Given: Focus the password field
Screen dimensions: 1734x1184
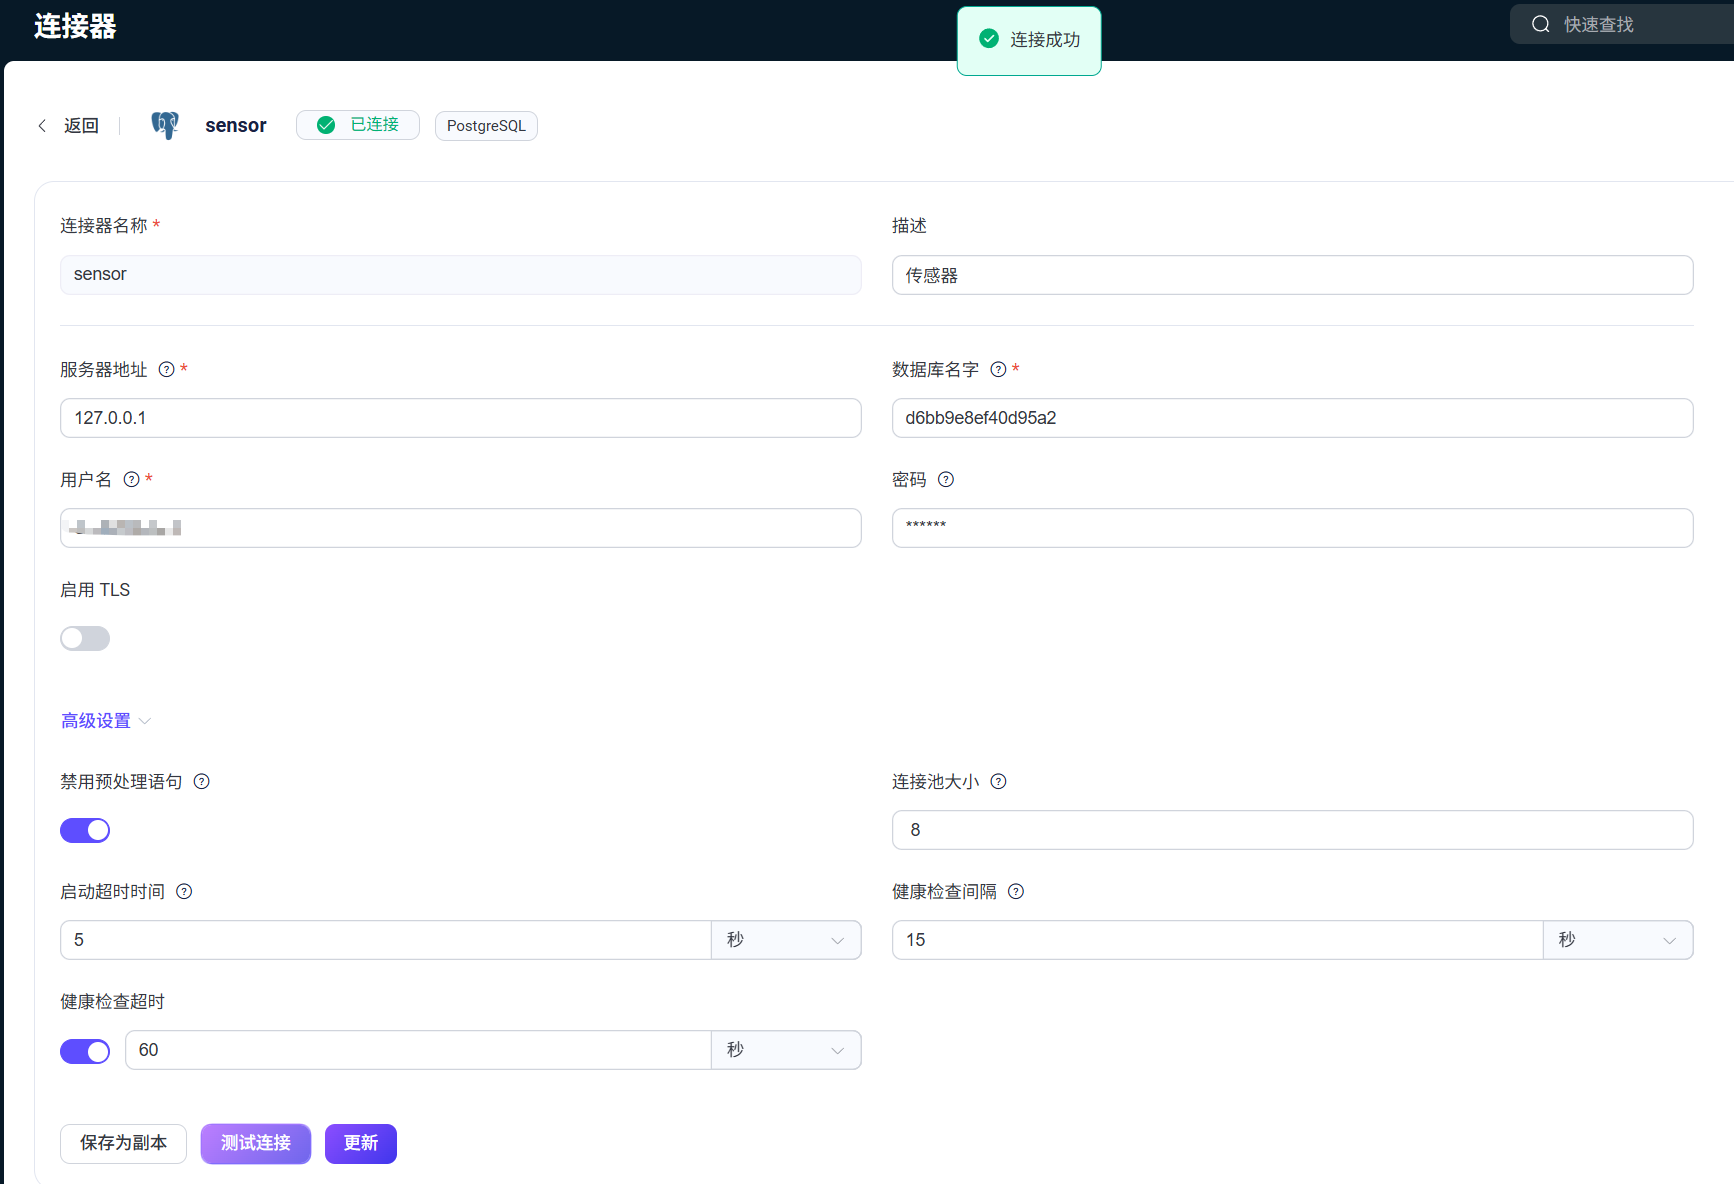Looking at the screenshot, I should (1292, 528).
